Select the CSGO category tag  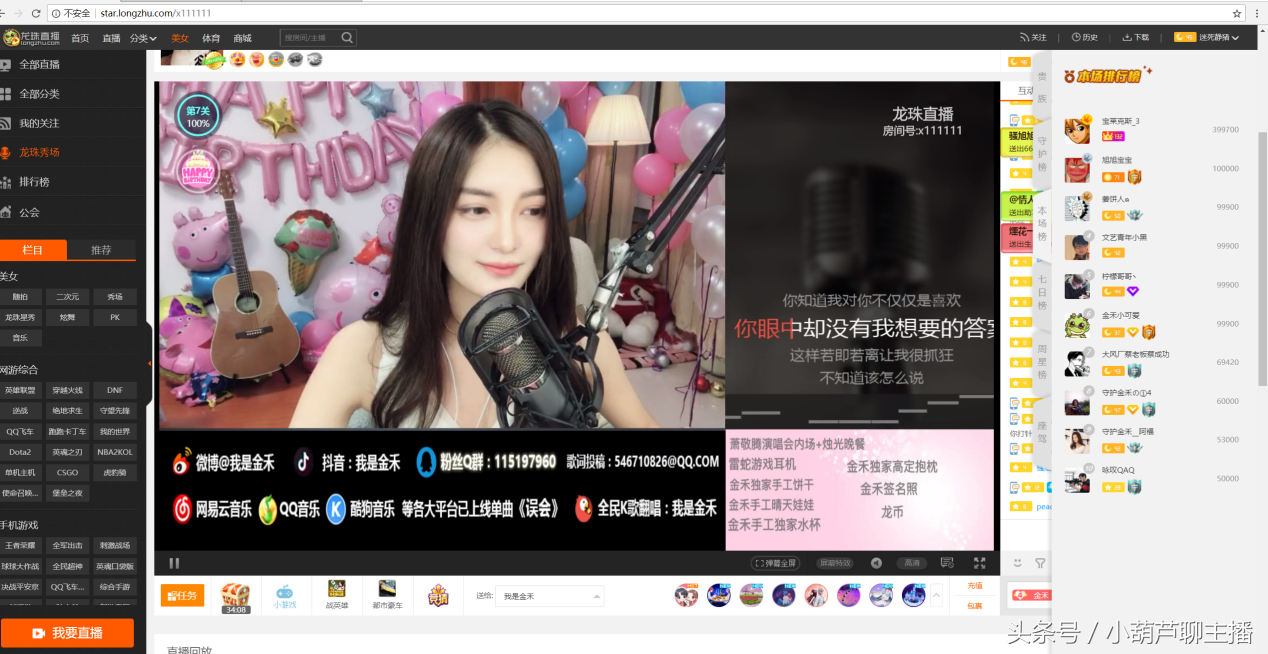67,473
